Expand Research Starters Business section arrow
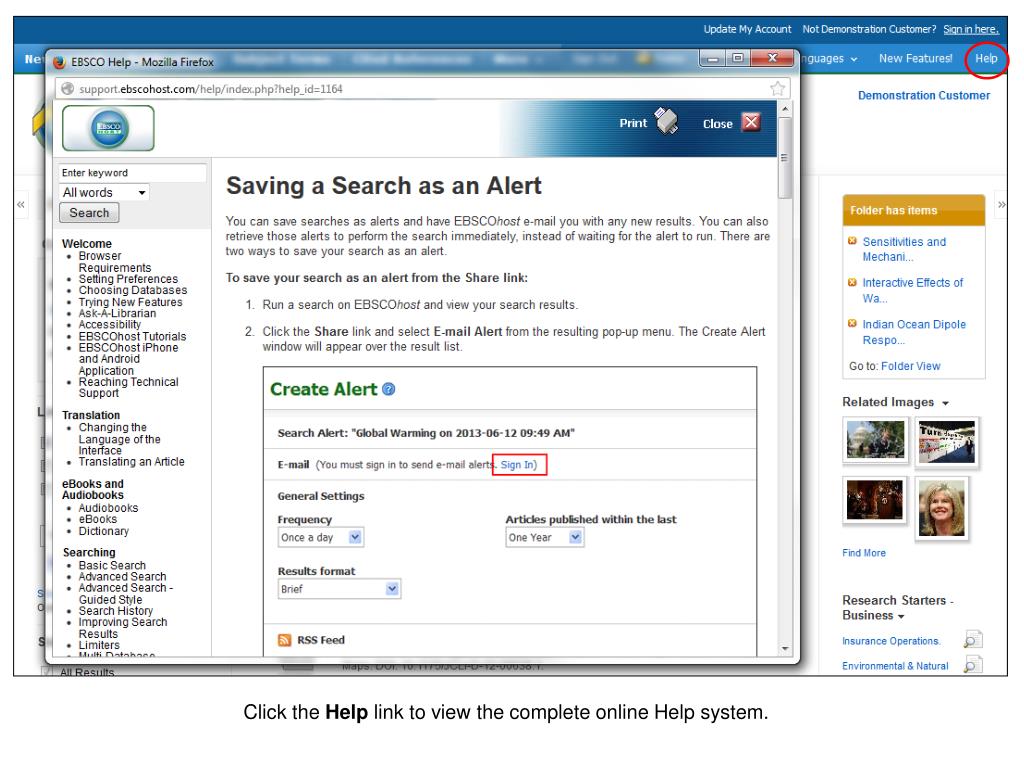1024x768 pixels. 901,616
